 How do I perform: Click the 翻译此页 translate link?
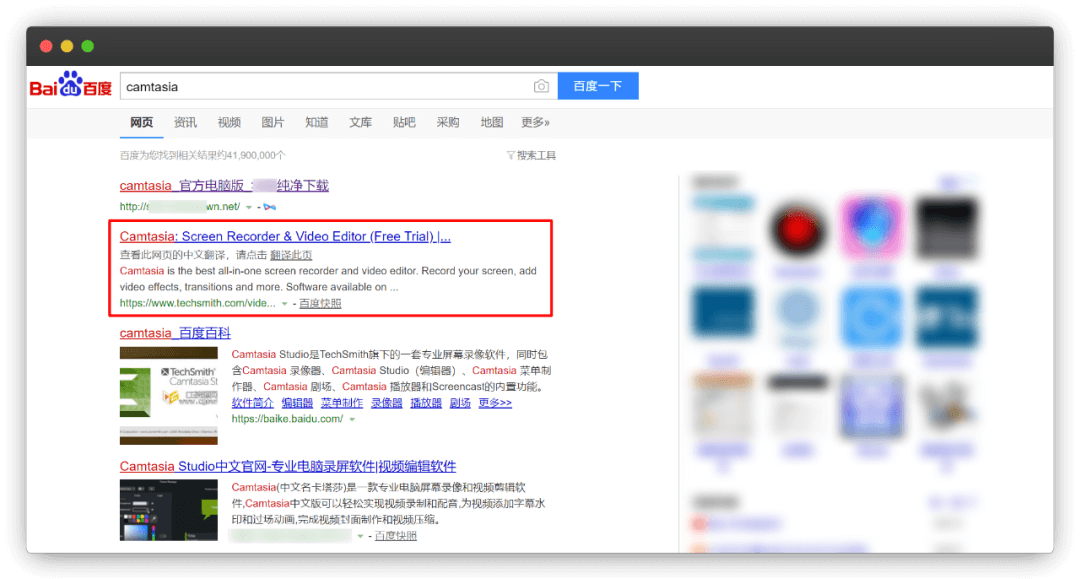(x=291, y=255)
